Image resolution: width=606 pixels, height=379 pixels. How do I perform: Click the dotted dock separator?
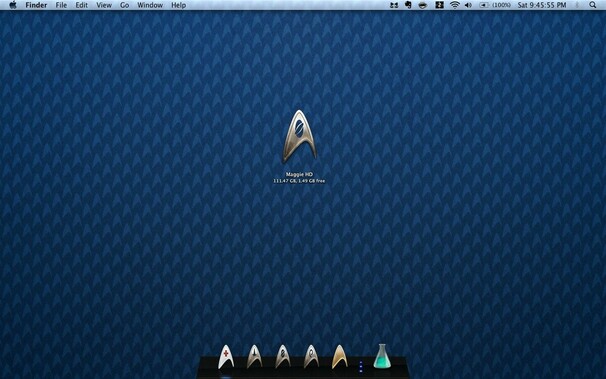pyautogui.click(x=361, y=367)
